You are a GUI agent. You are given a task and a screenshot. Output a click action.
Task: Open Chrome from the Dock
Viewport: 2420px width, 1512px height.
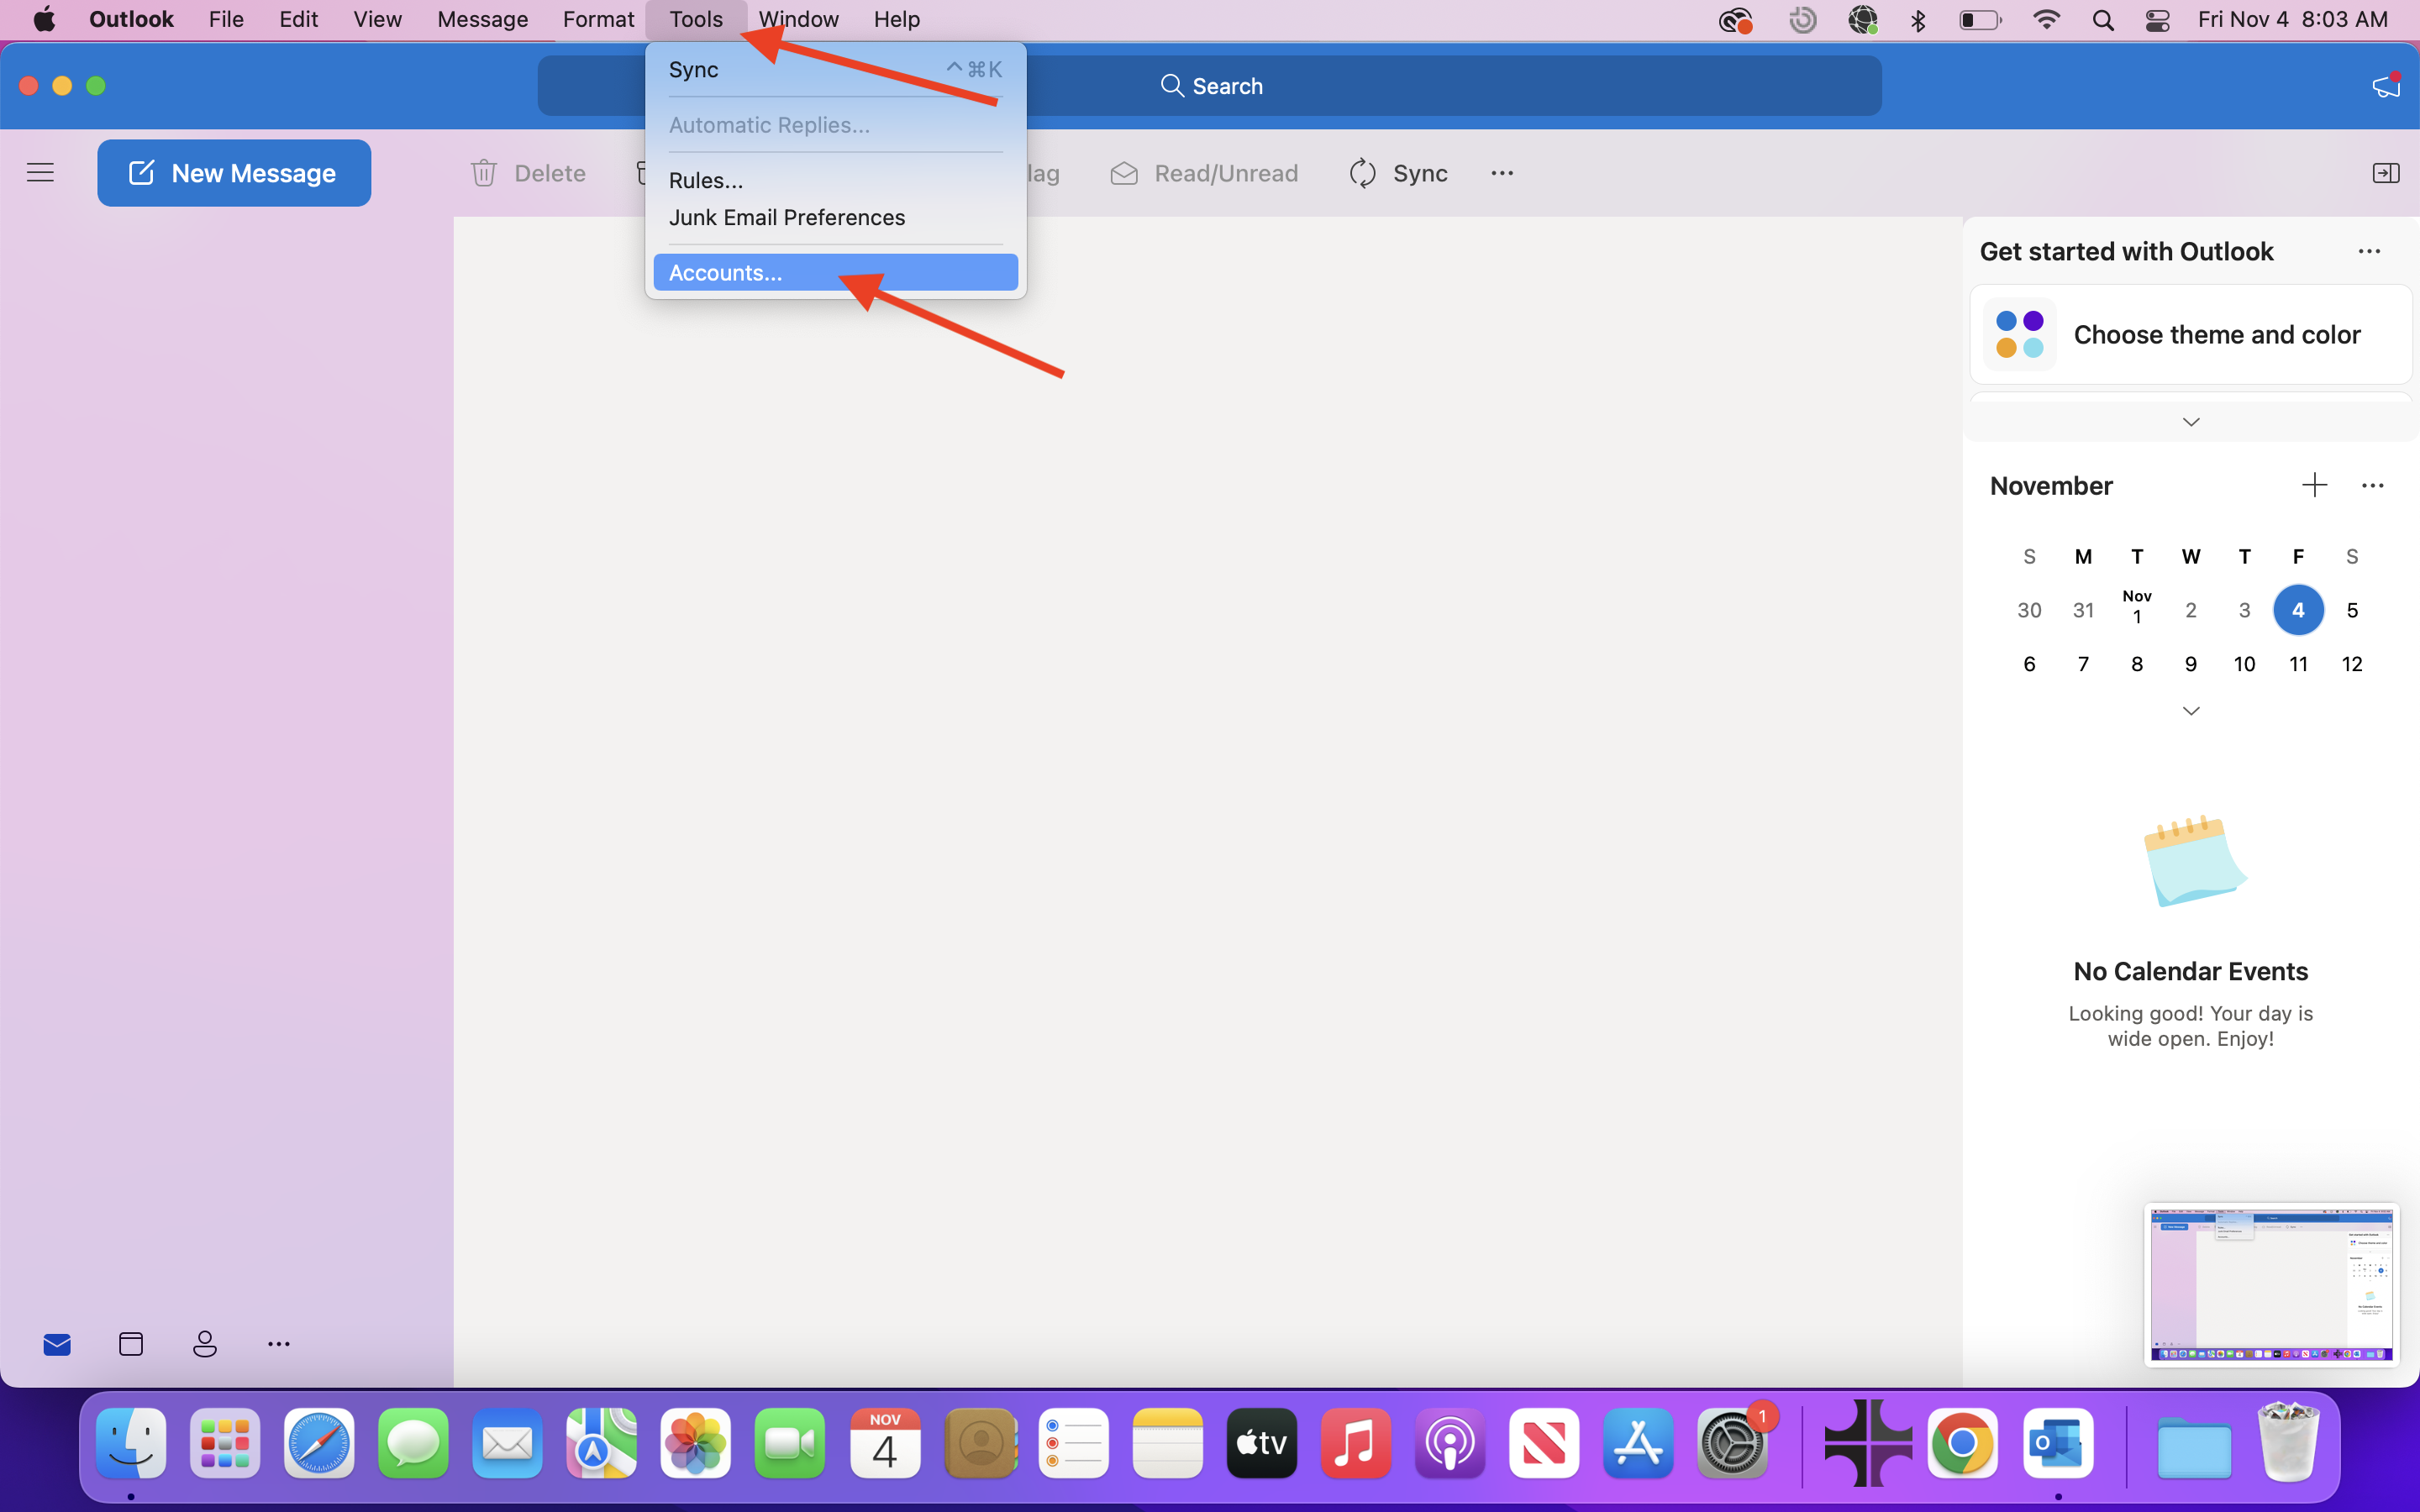1962,1443
